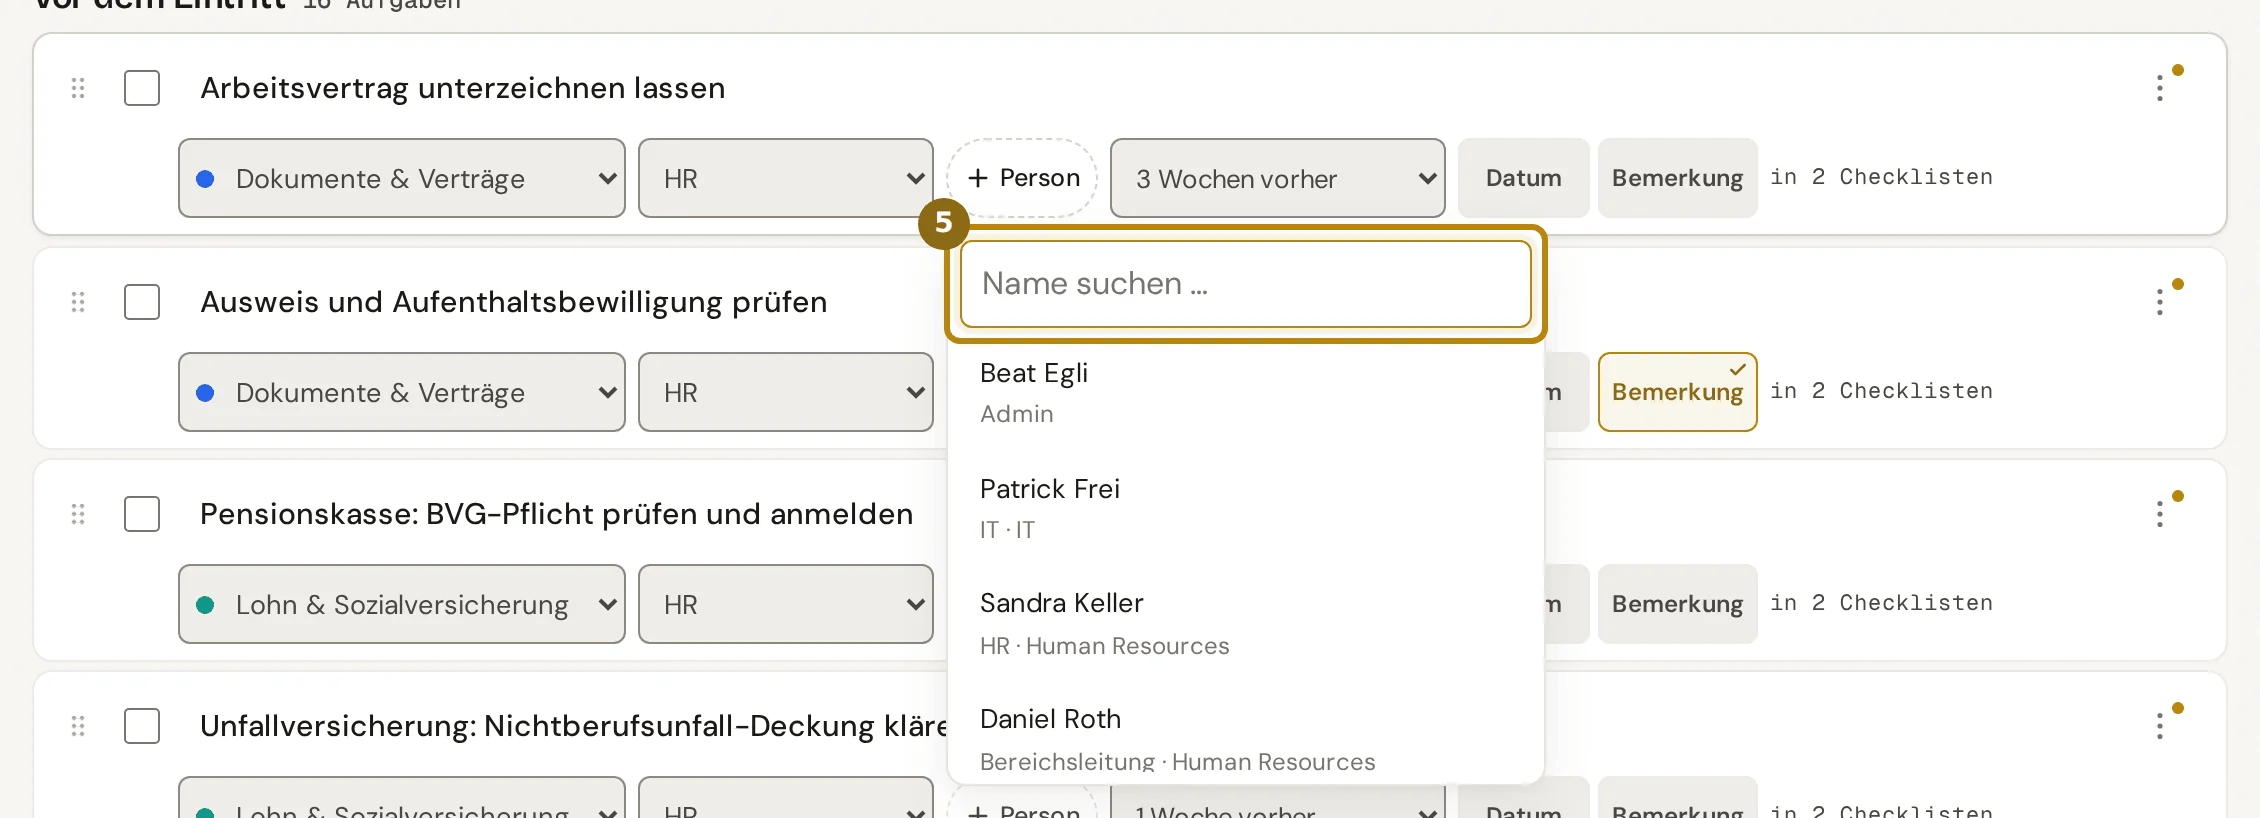Click the Bemerkung button in the Arbeitsvertrag row
This screenshot has height=818, width=2260.
1678,178
